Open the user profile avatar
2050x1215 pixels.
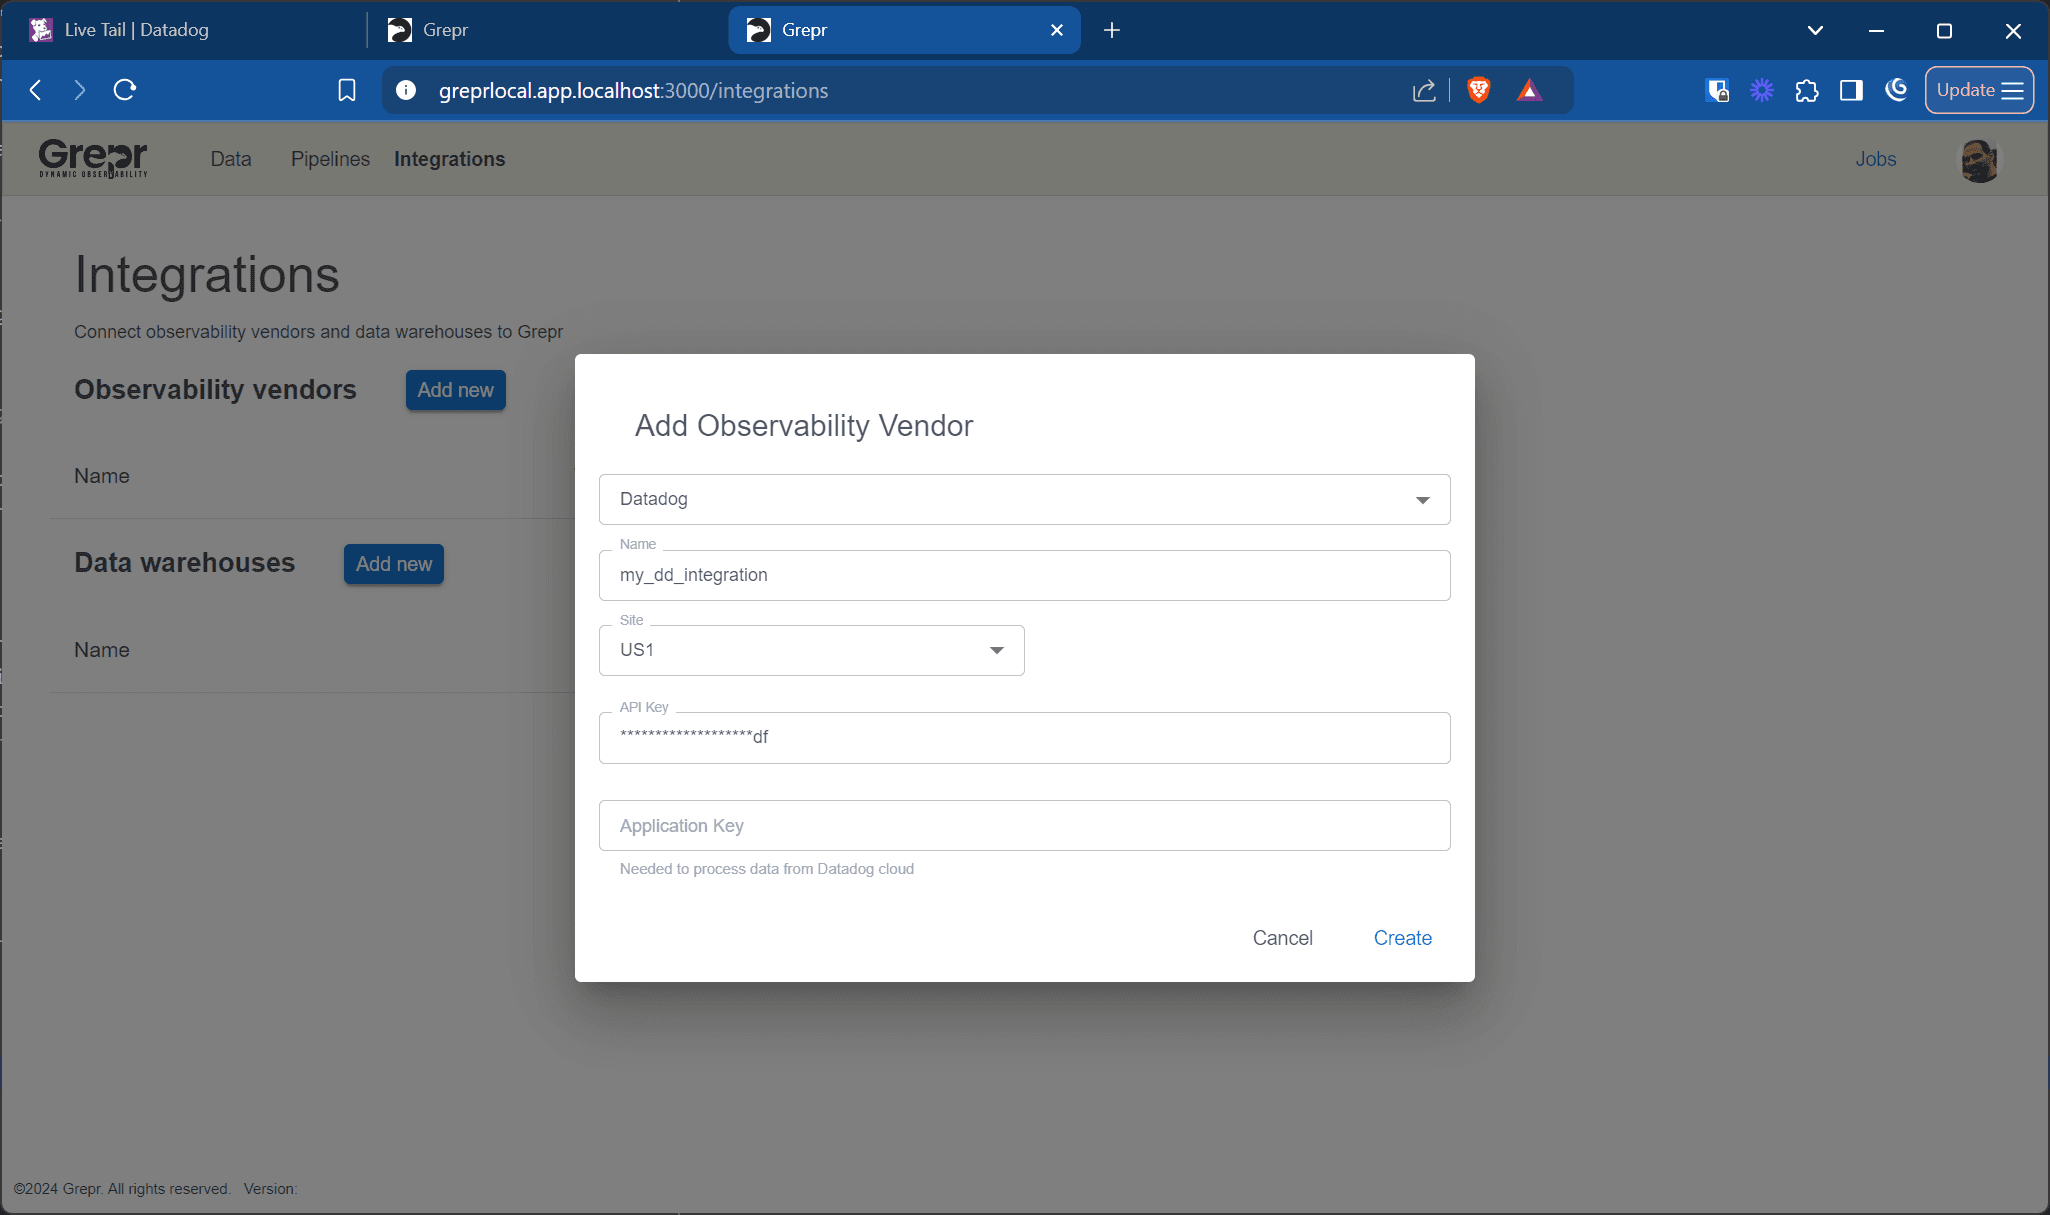pos(1979,160)
